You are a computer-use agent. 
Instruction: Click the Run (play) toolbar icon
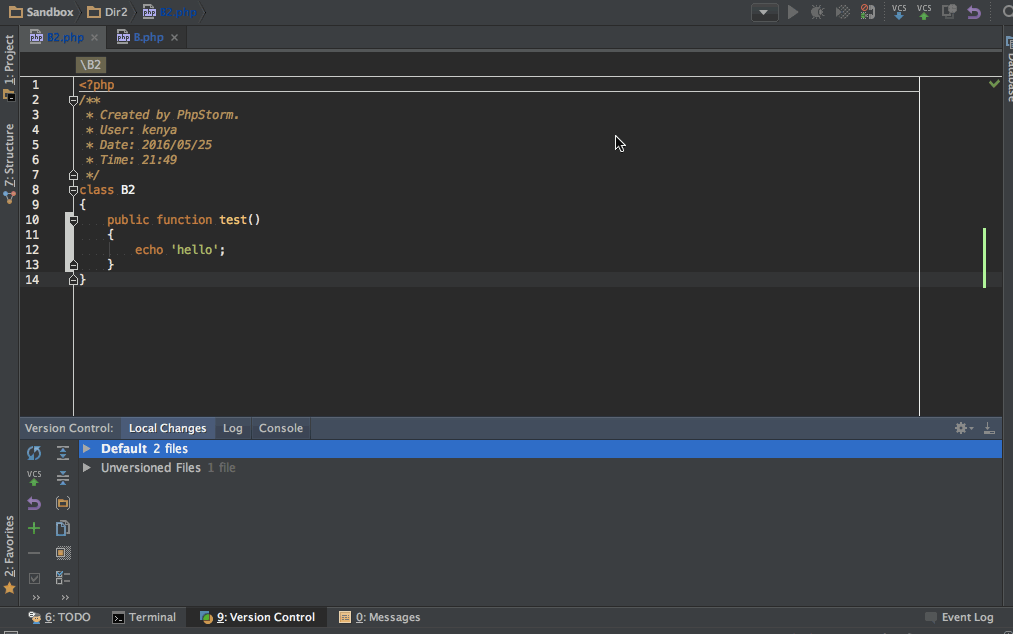pos(793,12)
